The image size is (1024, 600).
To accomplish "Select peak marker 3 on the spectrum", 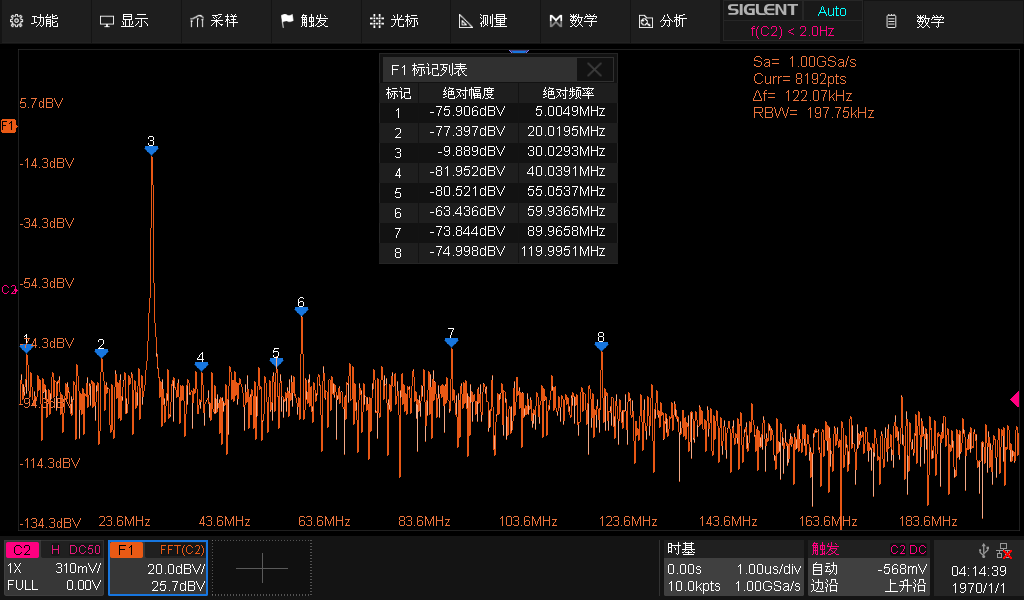I will [151, 146].
